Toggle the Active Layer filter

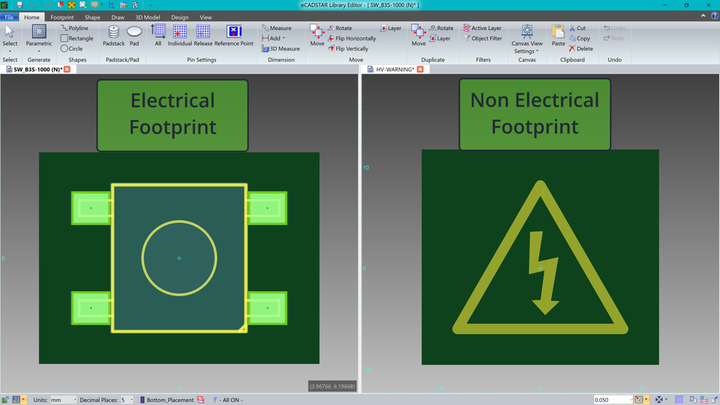482,28
